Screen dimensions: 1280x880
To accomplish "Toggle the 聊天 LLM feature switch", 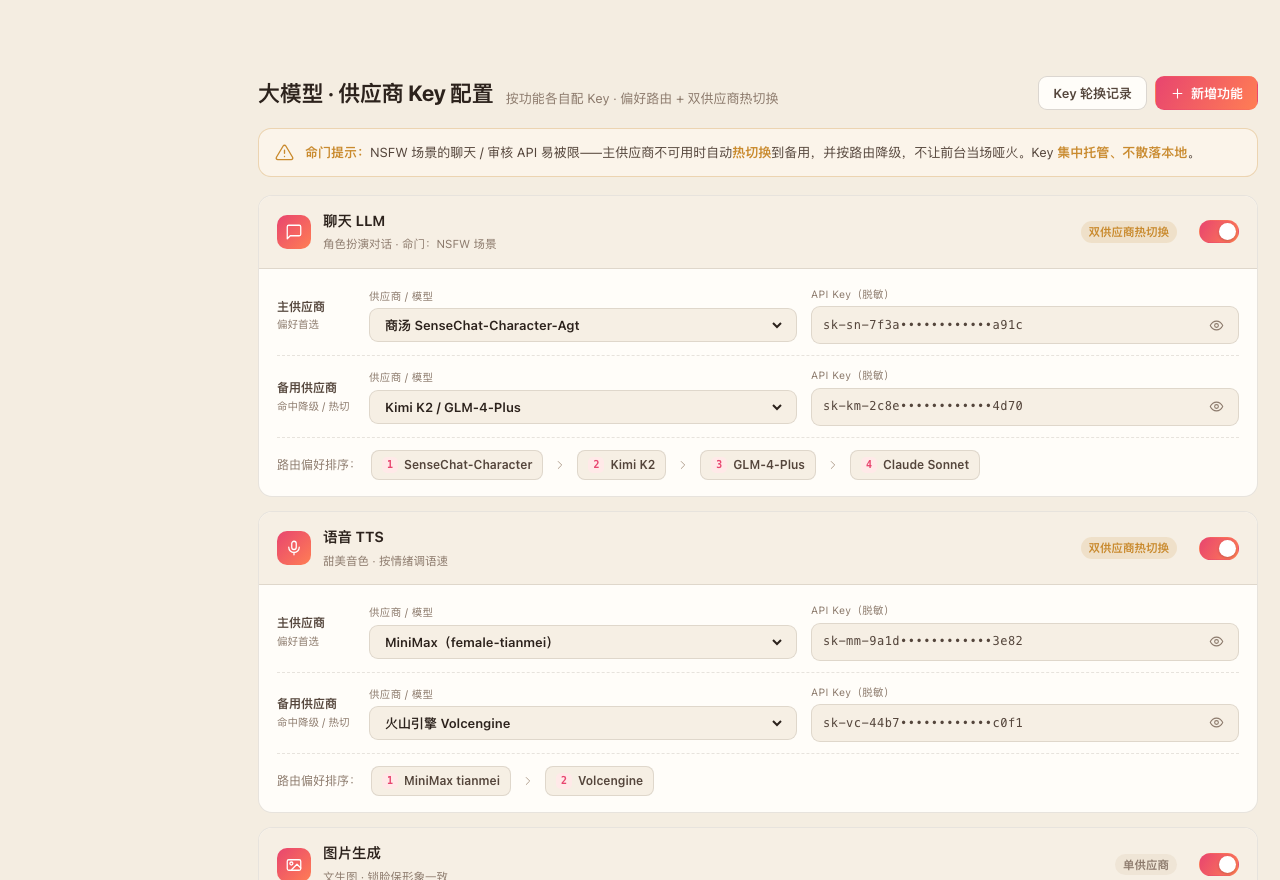I will tap(1219, 232).
